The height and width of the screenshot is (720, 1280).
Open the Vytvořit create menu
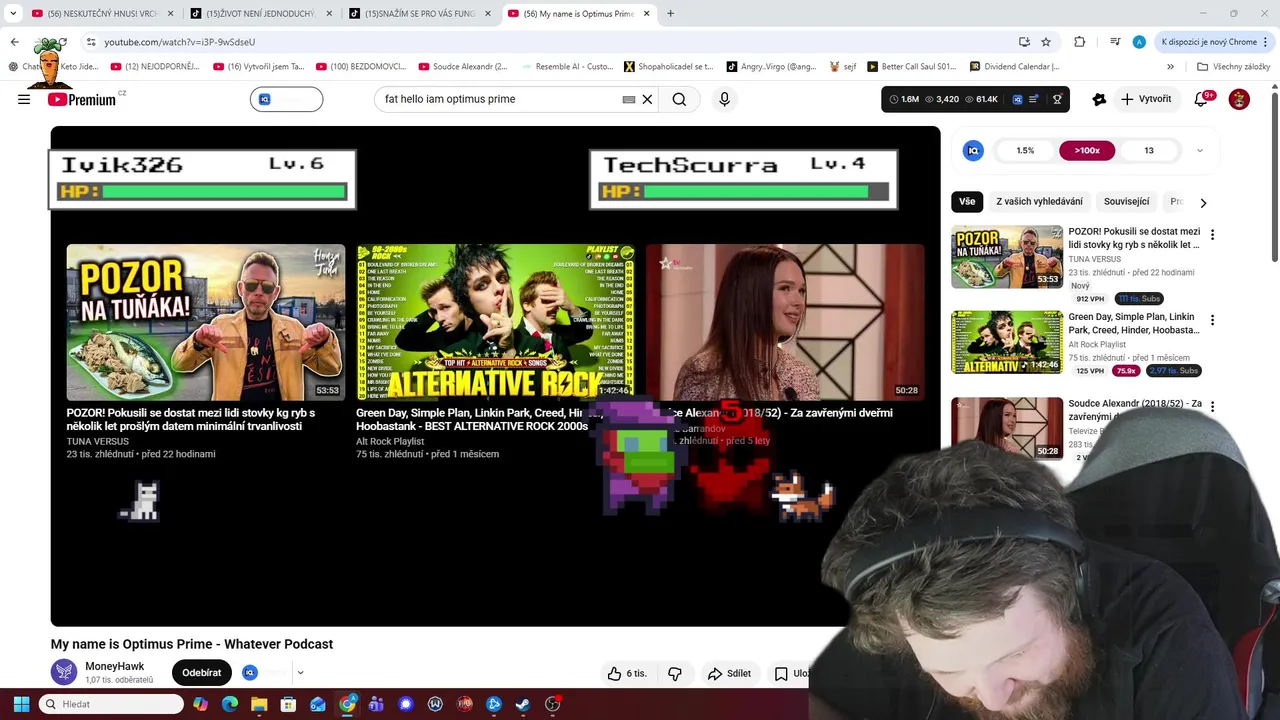click(x=1146, y=99)
